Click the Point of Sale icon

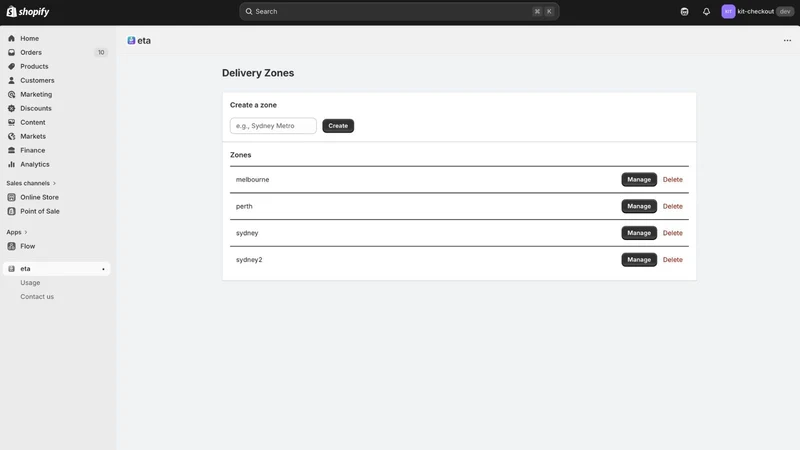click(11, 211)
